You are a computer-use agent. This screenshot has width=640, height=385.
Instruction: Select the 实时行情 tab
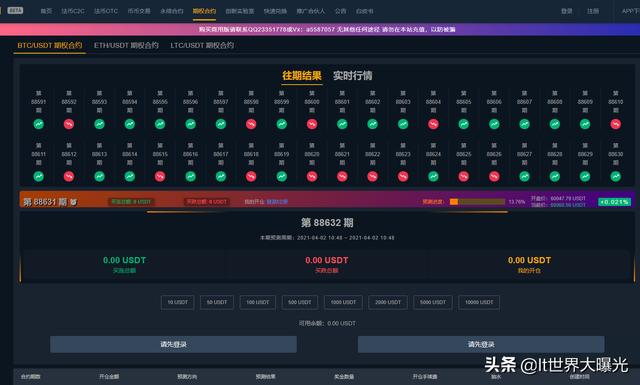353,76
